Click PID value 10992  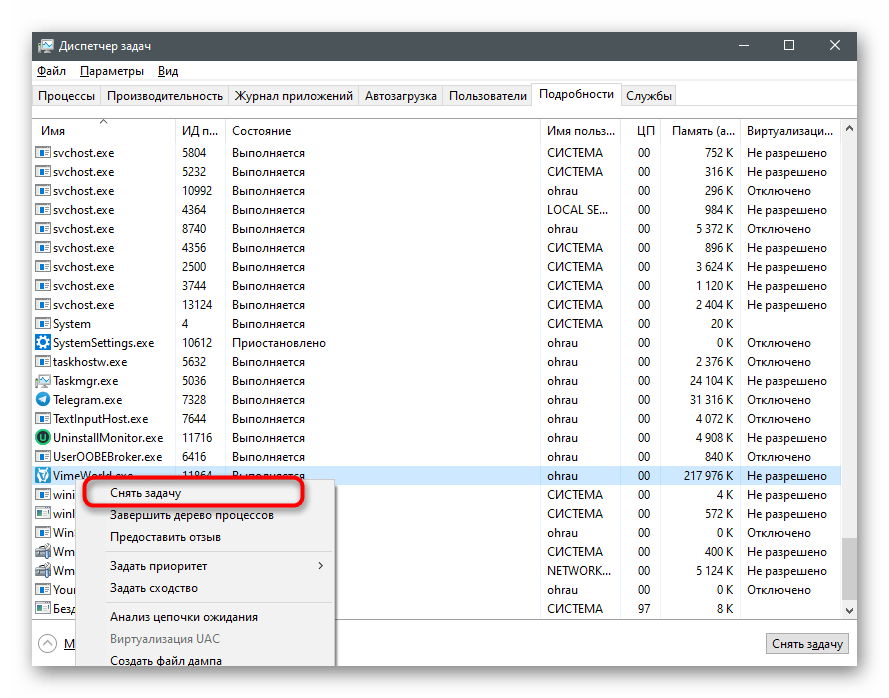pos(197,191)
